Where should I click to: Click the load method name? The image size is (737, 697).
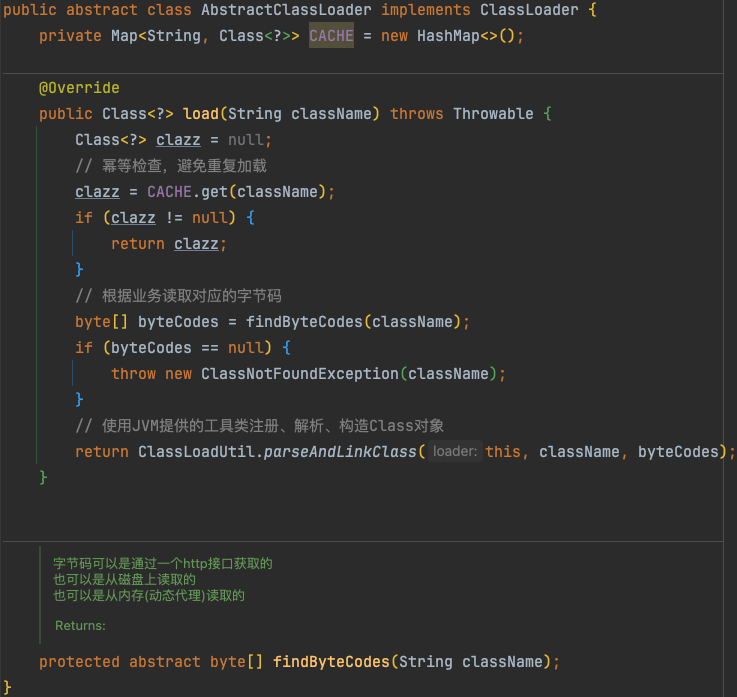pyautogui.click(x=201, y=114)
